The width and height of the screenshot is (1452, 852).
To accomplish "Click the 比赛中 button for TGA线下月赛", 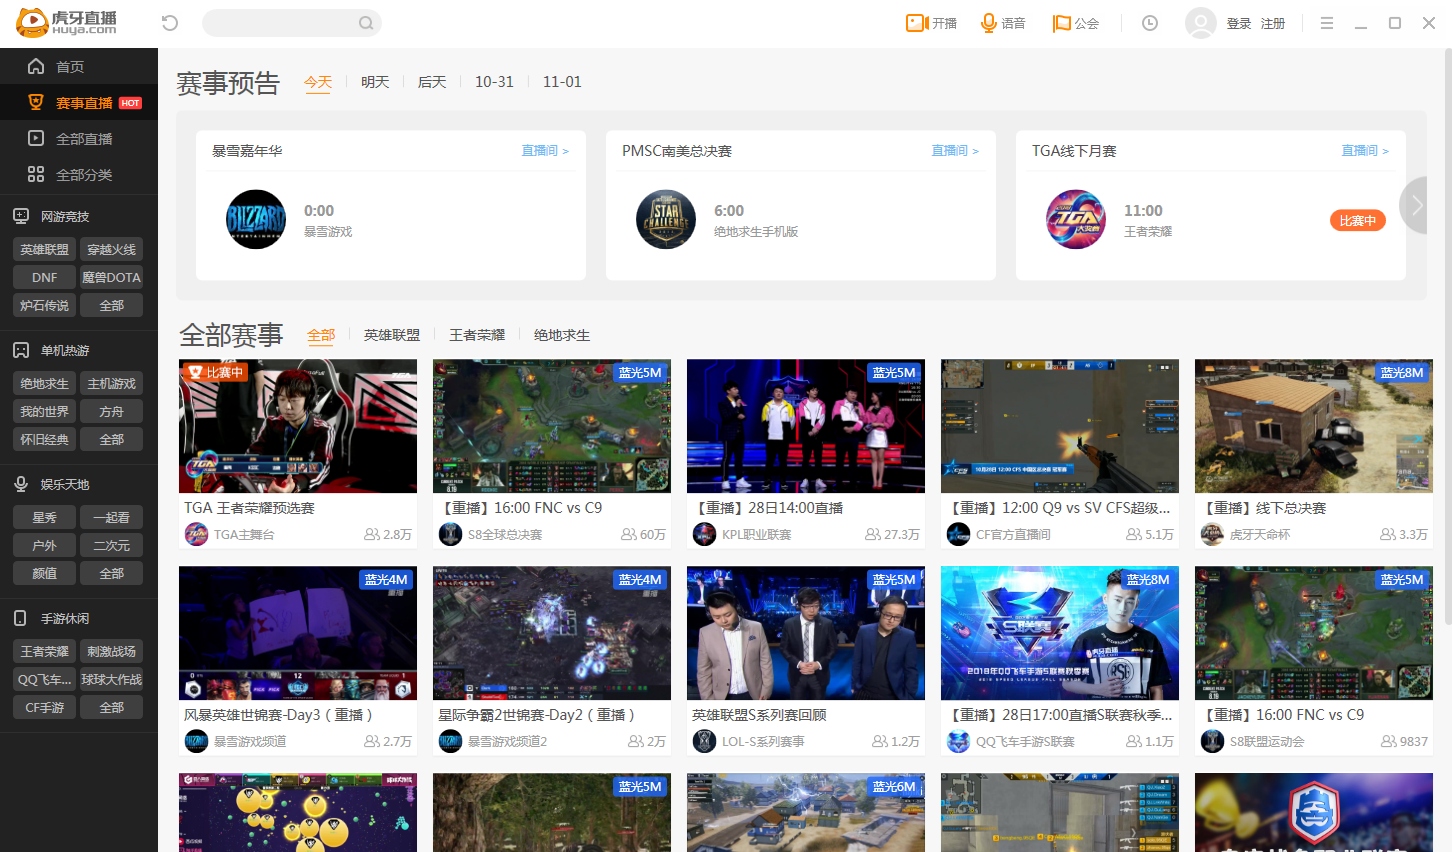I will 1358,221.
